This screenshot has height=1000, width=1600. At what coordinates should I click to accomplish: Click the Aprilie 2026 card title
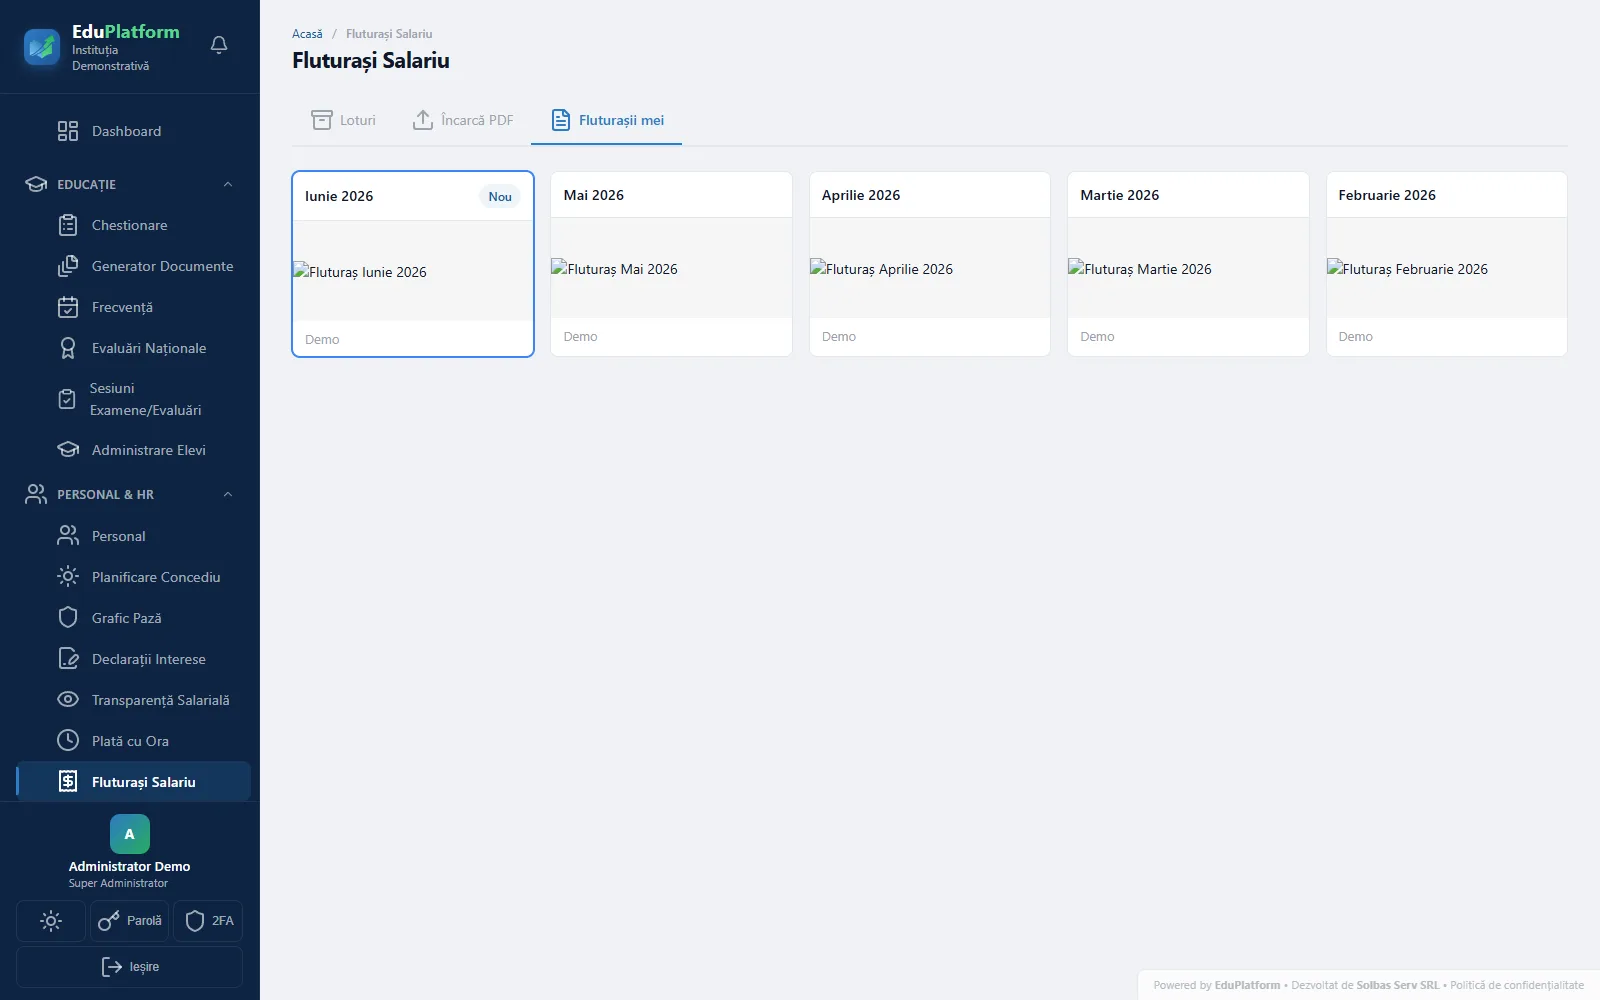(x=861, y=195)
